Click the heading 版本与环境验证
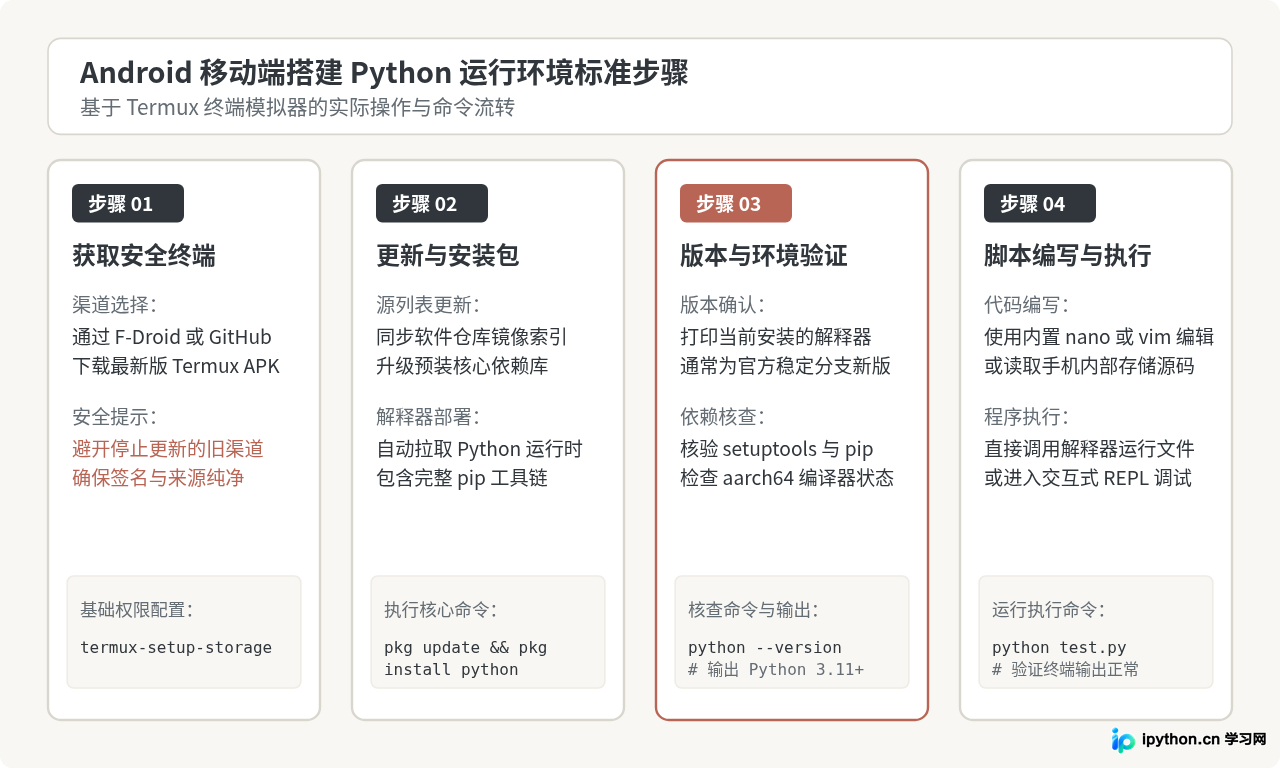This screenshot has width=1280, height=768. pos(764,256)
